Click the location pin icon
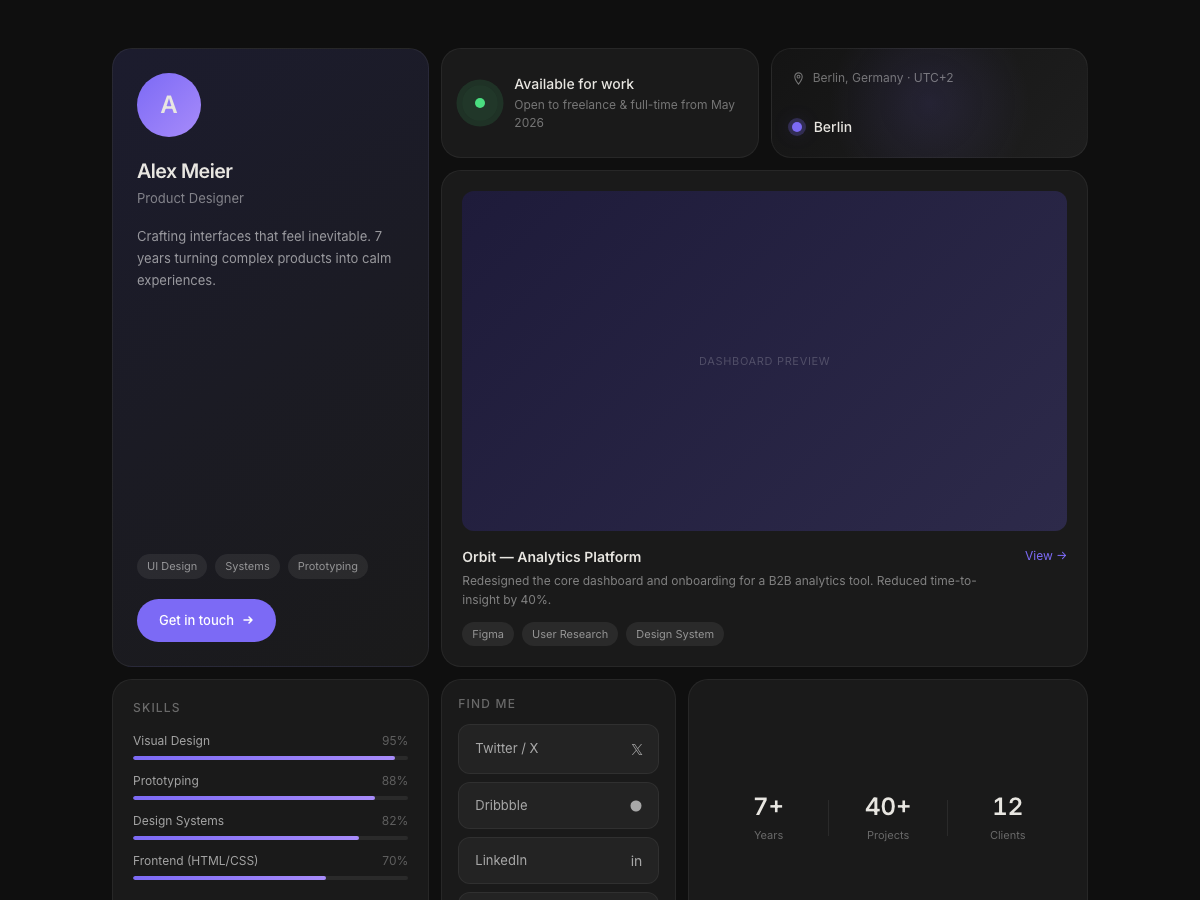 pos(798,78)
